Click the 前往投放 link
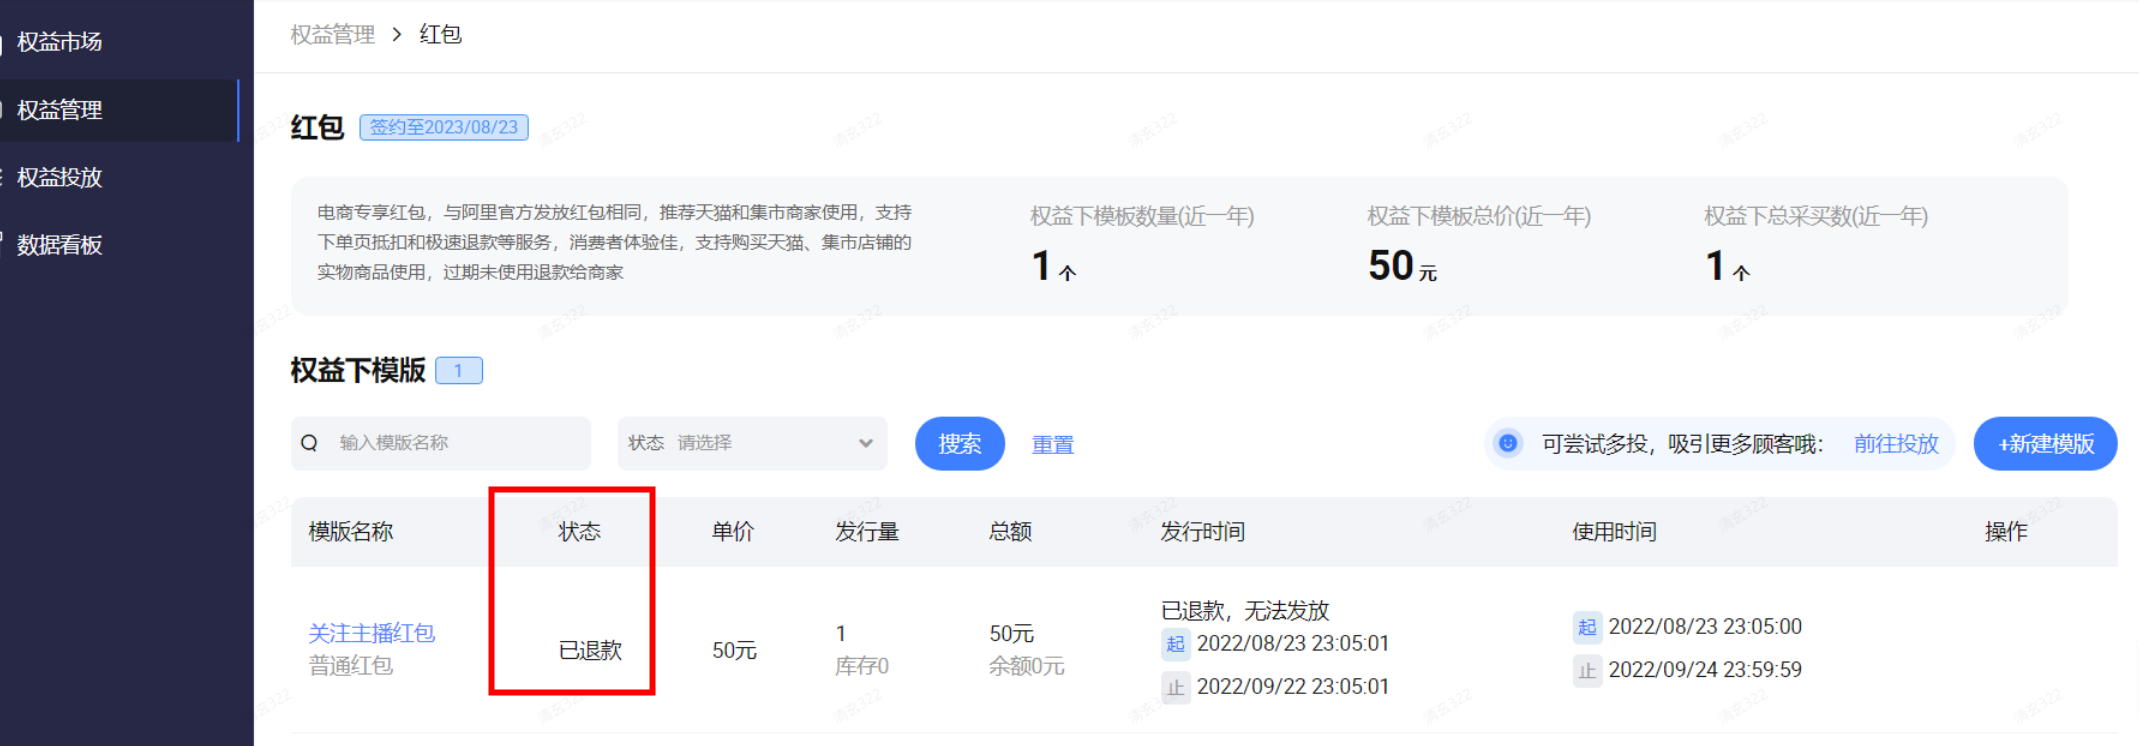Image resolution: width=2139 pixels, height=746 pixels. tap(1896, 444)
